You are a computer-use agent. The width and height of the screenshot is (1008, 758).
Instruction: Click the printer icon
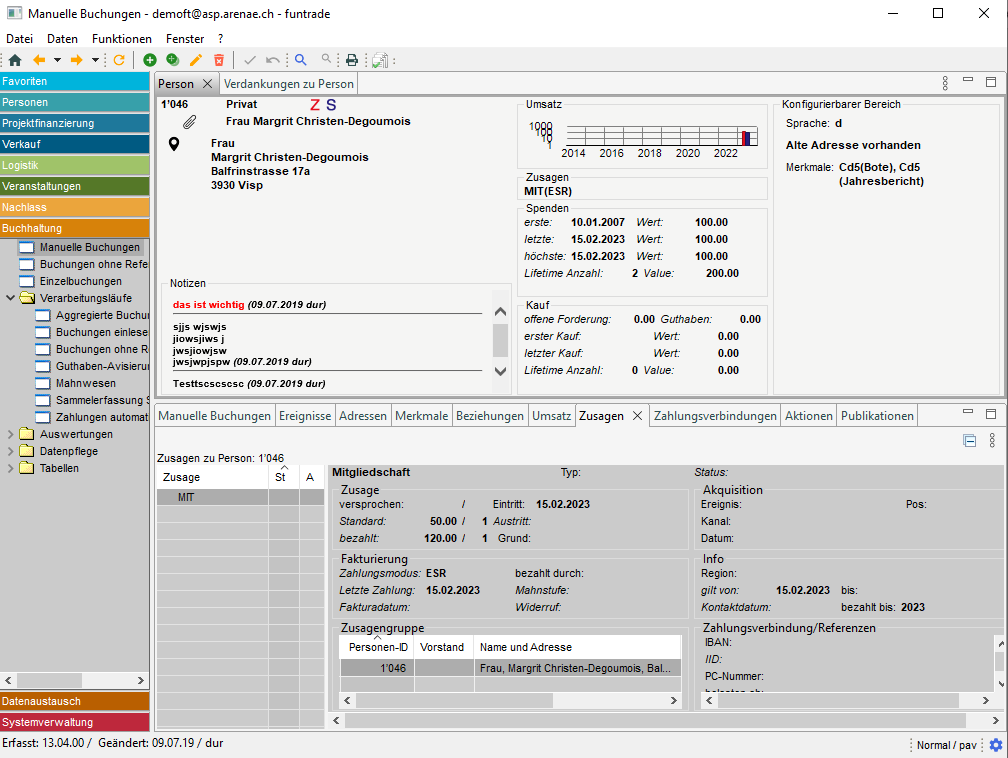point(352,60)
